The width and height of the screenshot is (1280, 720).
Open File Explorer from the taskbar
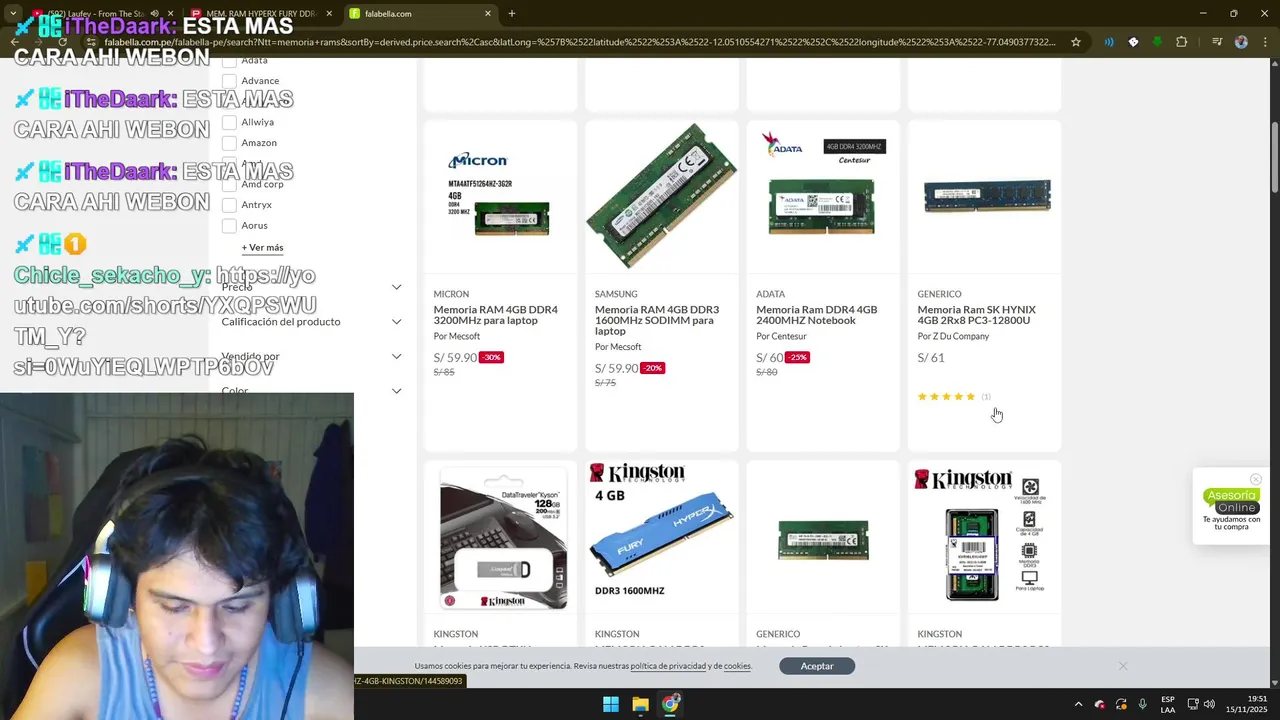click(641, 704)
